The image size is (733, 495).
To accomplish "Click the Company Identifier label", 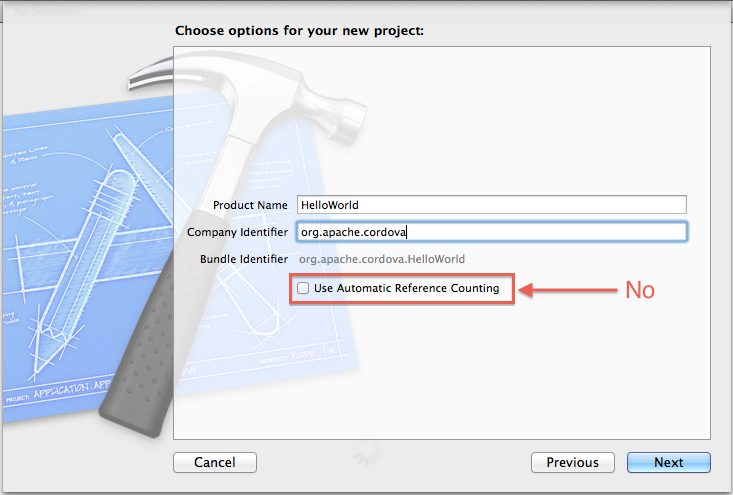I will coord(238,232).
